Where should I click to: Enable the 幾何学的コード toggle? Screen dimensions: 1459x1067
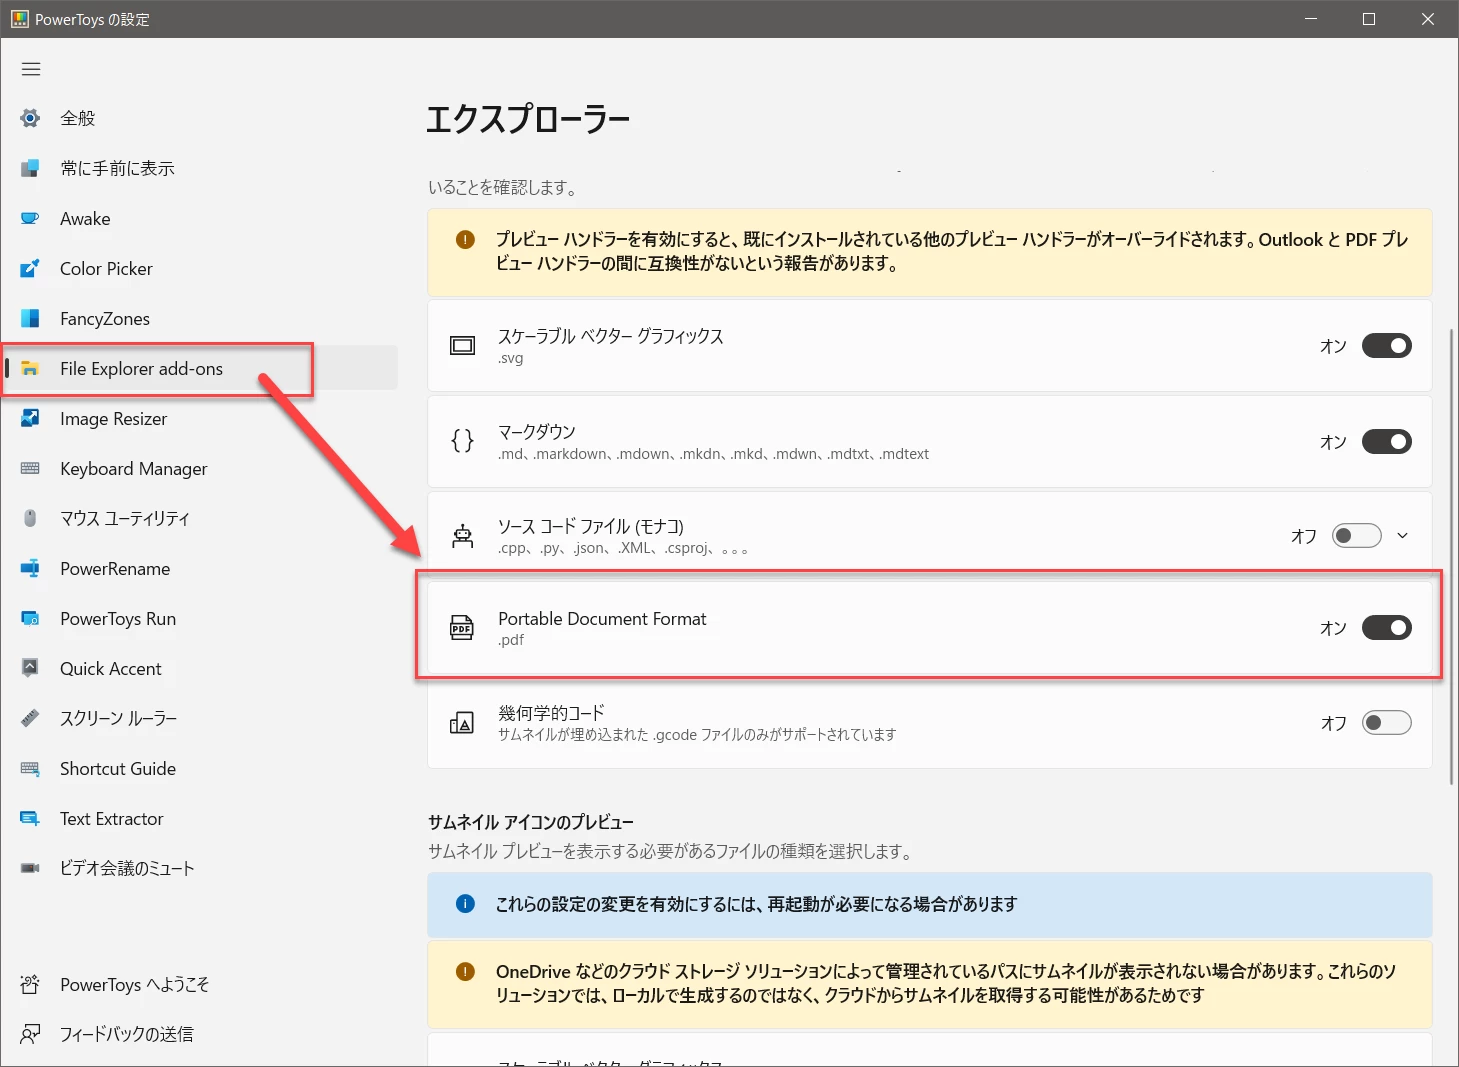pos(1386,723)
